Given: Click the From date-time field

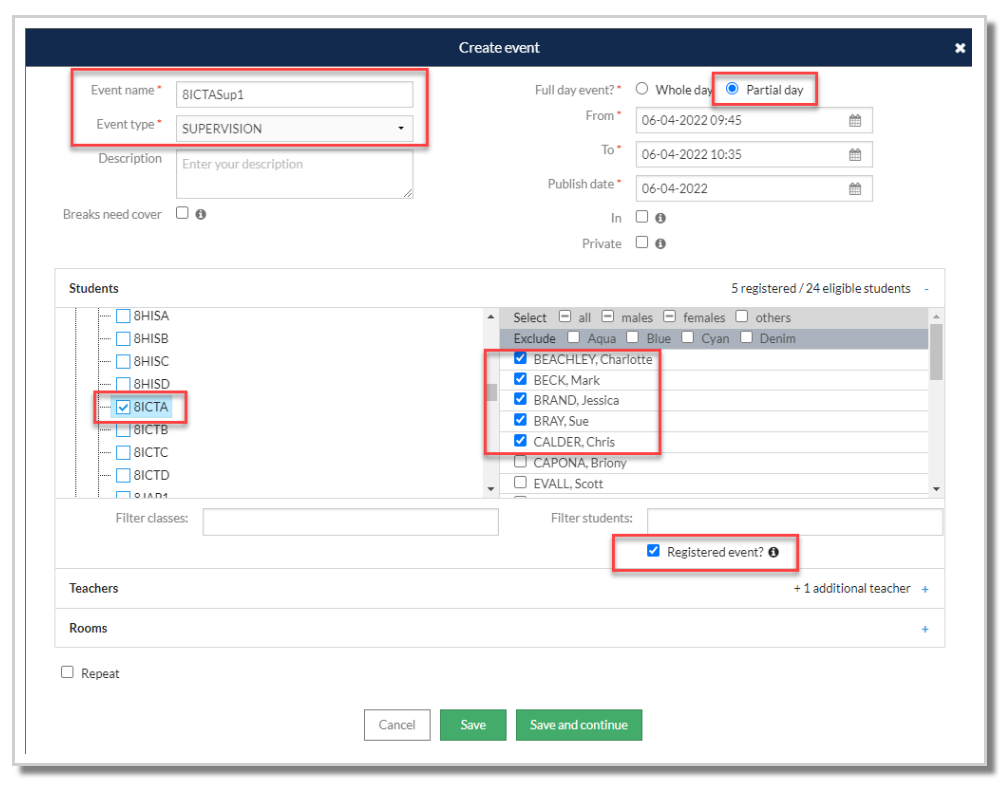Looking at the screenshot, I should pyautogui.click(x=754, y=121).
